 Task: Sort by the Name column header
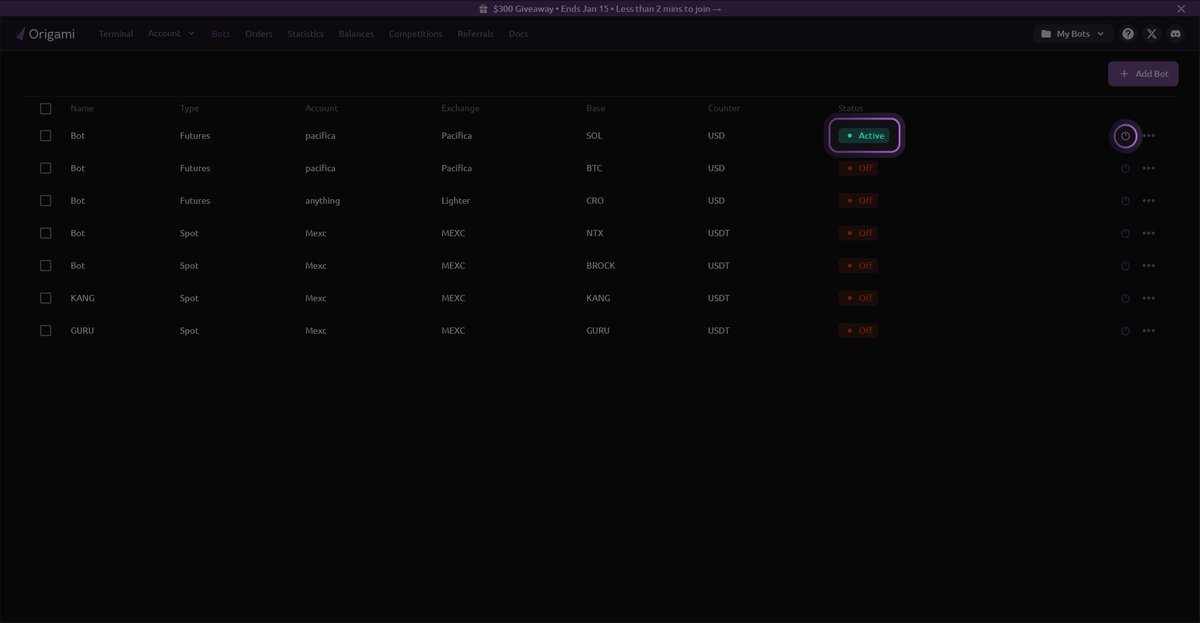click(x=82, y=108)
